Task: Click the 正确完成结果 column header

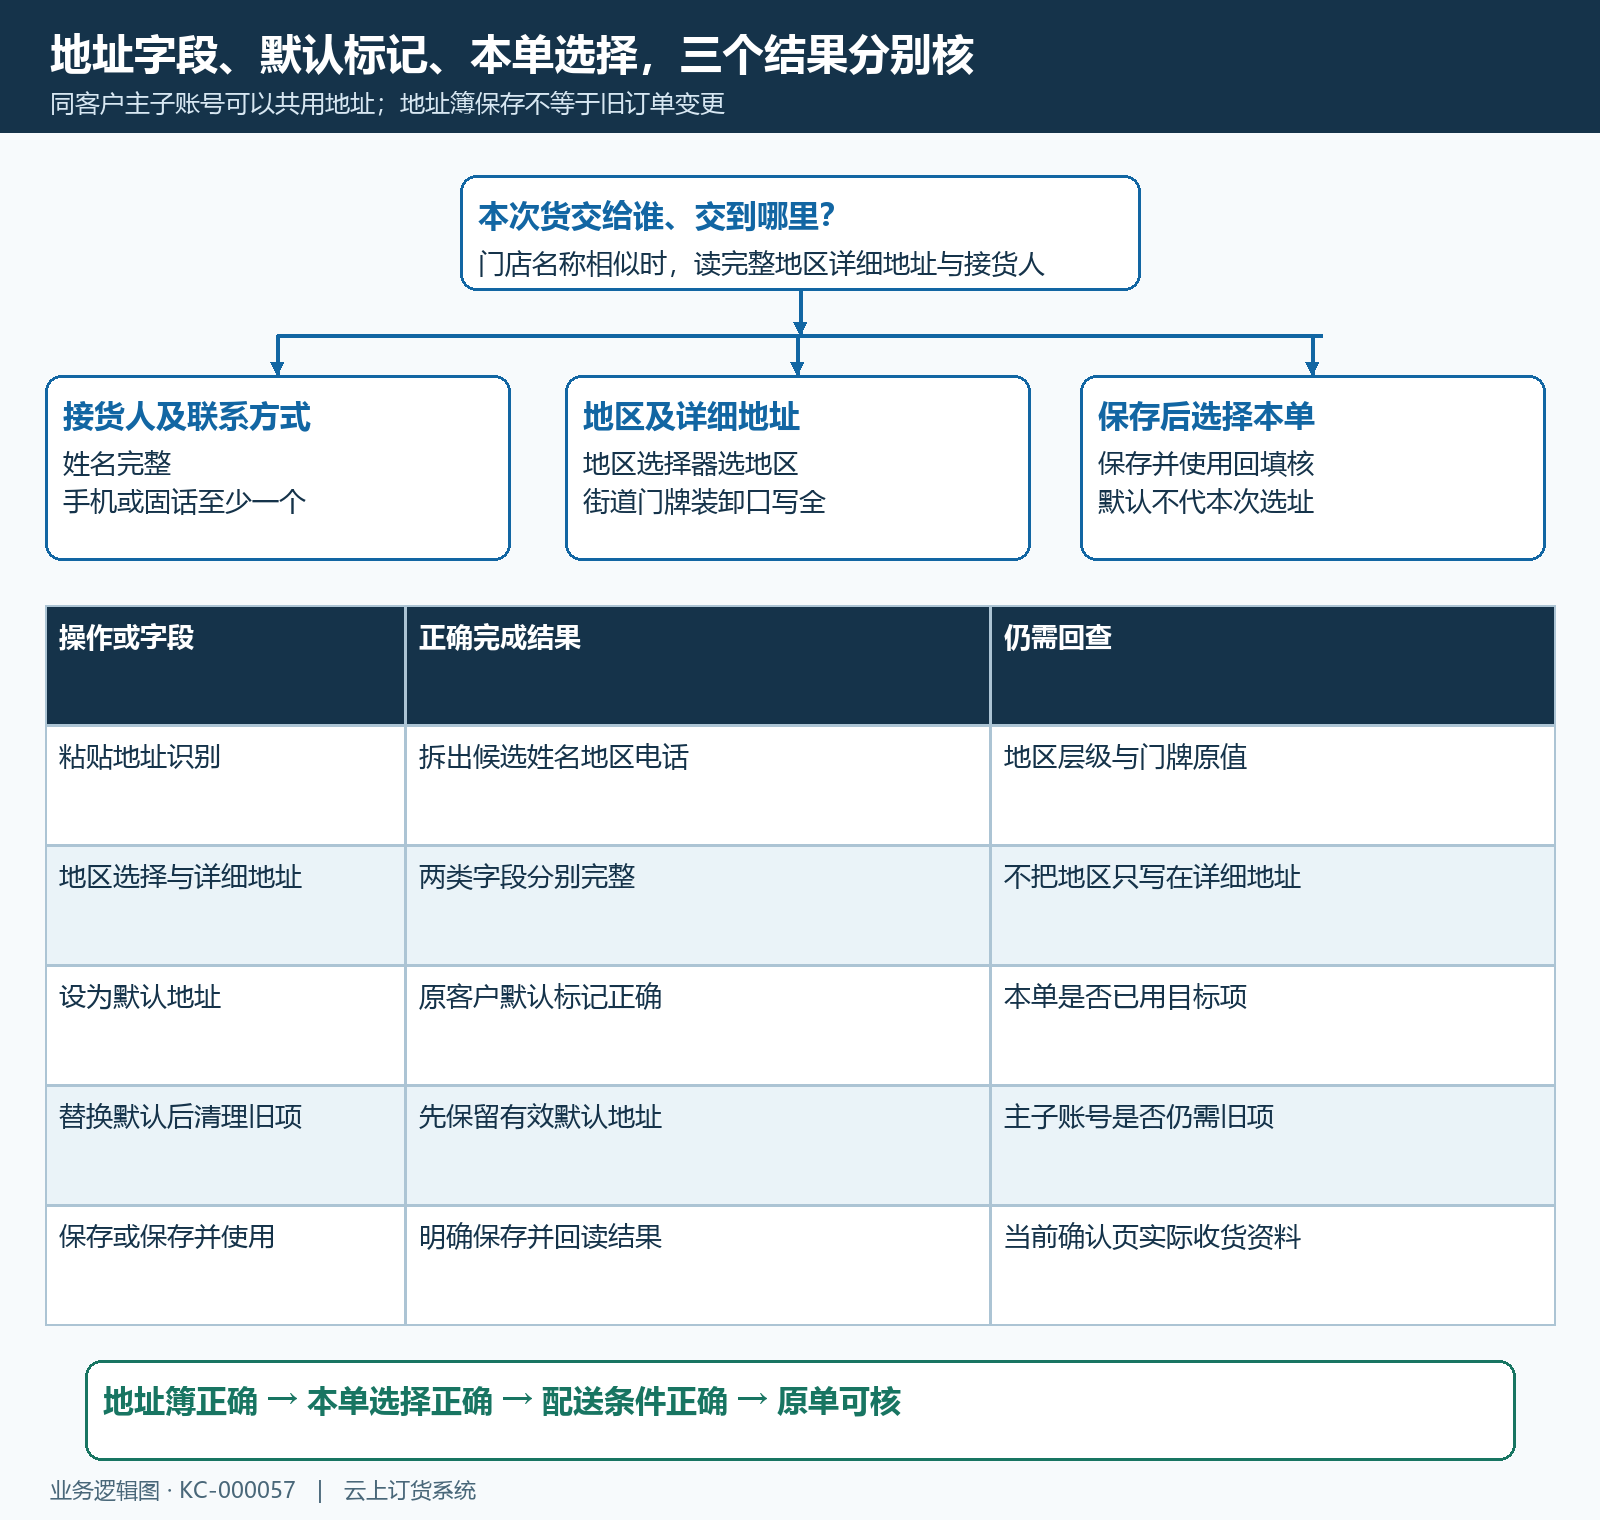Action: (697, 665)
